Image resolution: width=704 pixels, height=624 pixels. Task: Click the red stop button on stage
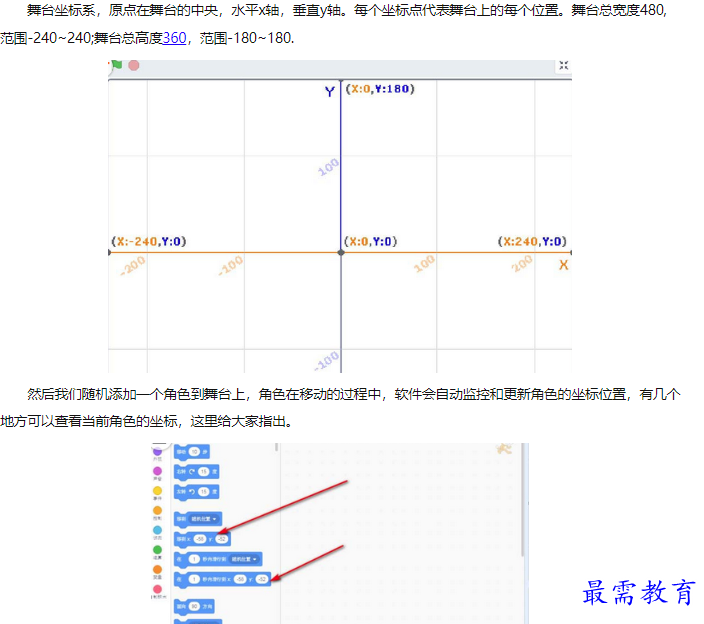click(x=134, y=66)
